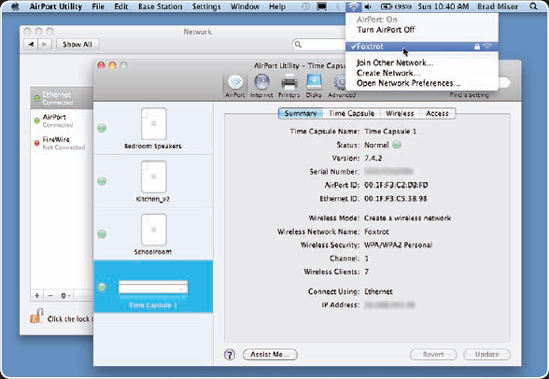Viewport: 549px width, 379px height.
Task: Switch to the Access tab
Action: 437,113
